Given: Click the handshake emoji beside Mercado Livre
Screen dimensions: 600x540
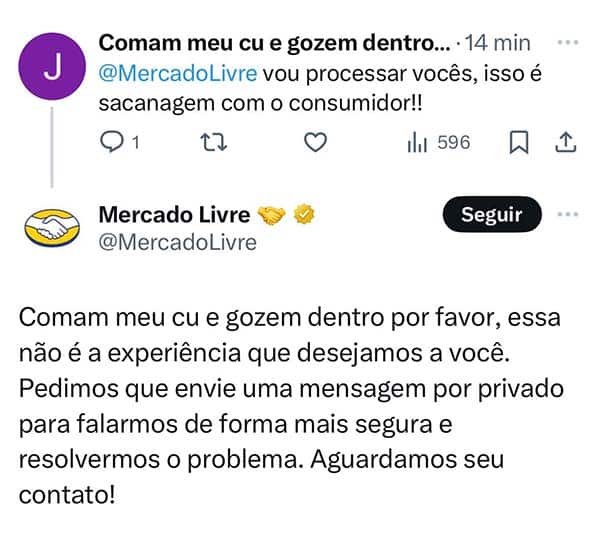Looking at the screenshot, I should pos(272,215).
